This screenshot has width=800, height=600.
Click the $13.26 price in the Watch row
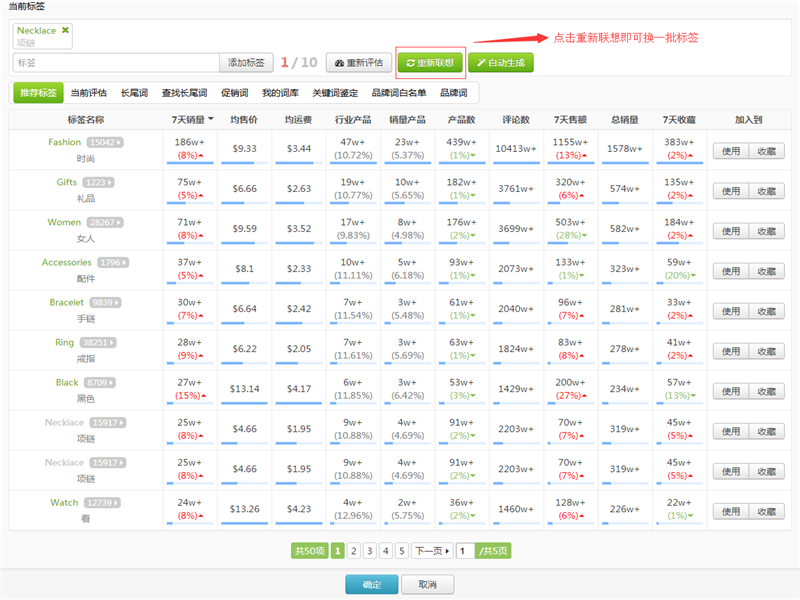click(x=244, y=509)
